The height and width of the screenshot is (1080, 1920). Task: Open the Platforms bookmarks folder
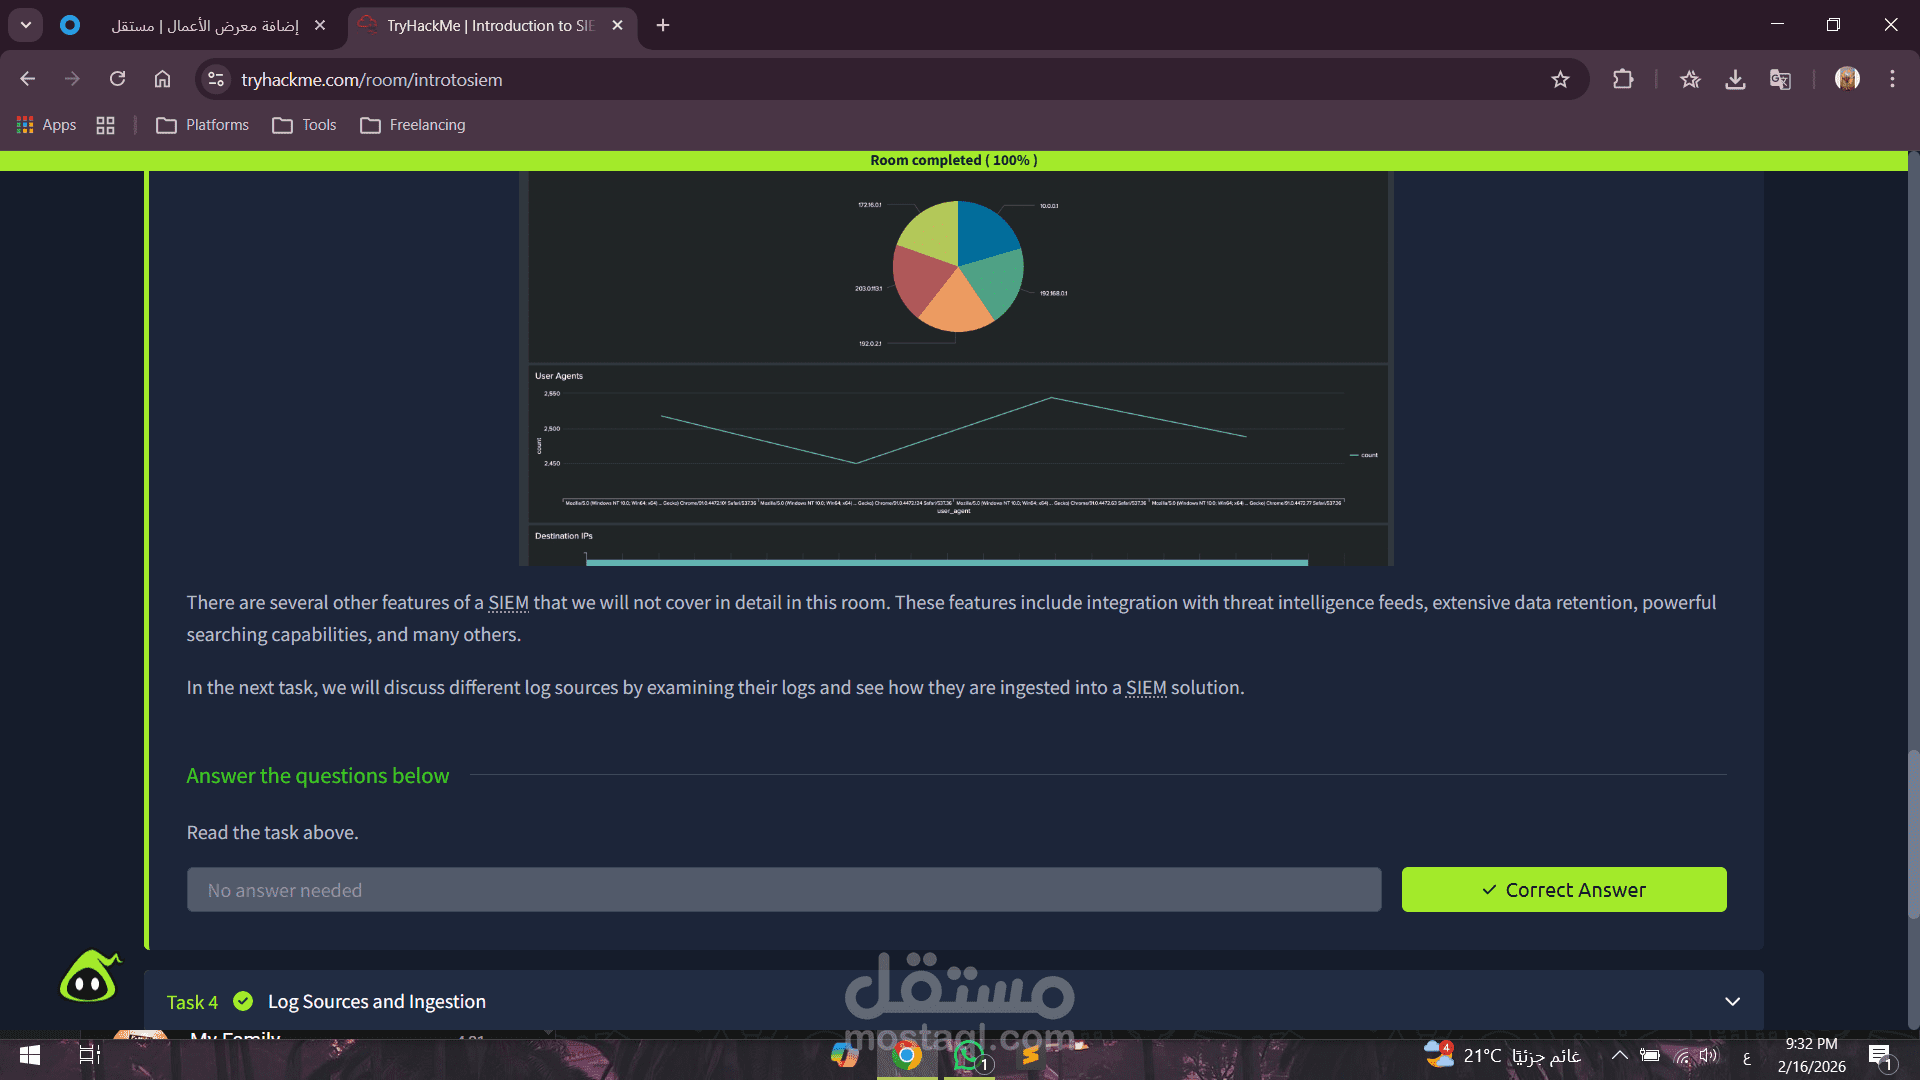pos(203,125)
